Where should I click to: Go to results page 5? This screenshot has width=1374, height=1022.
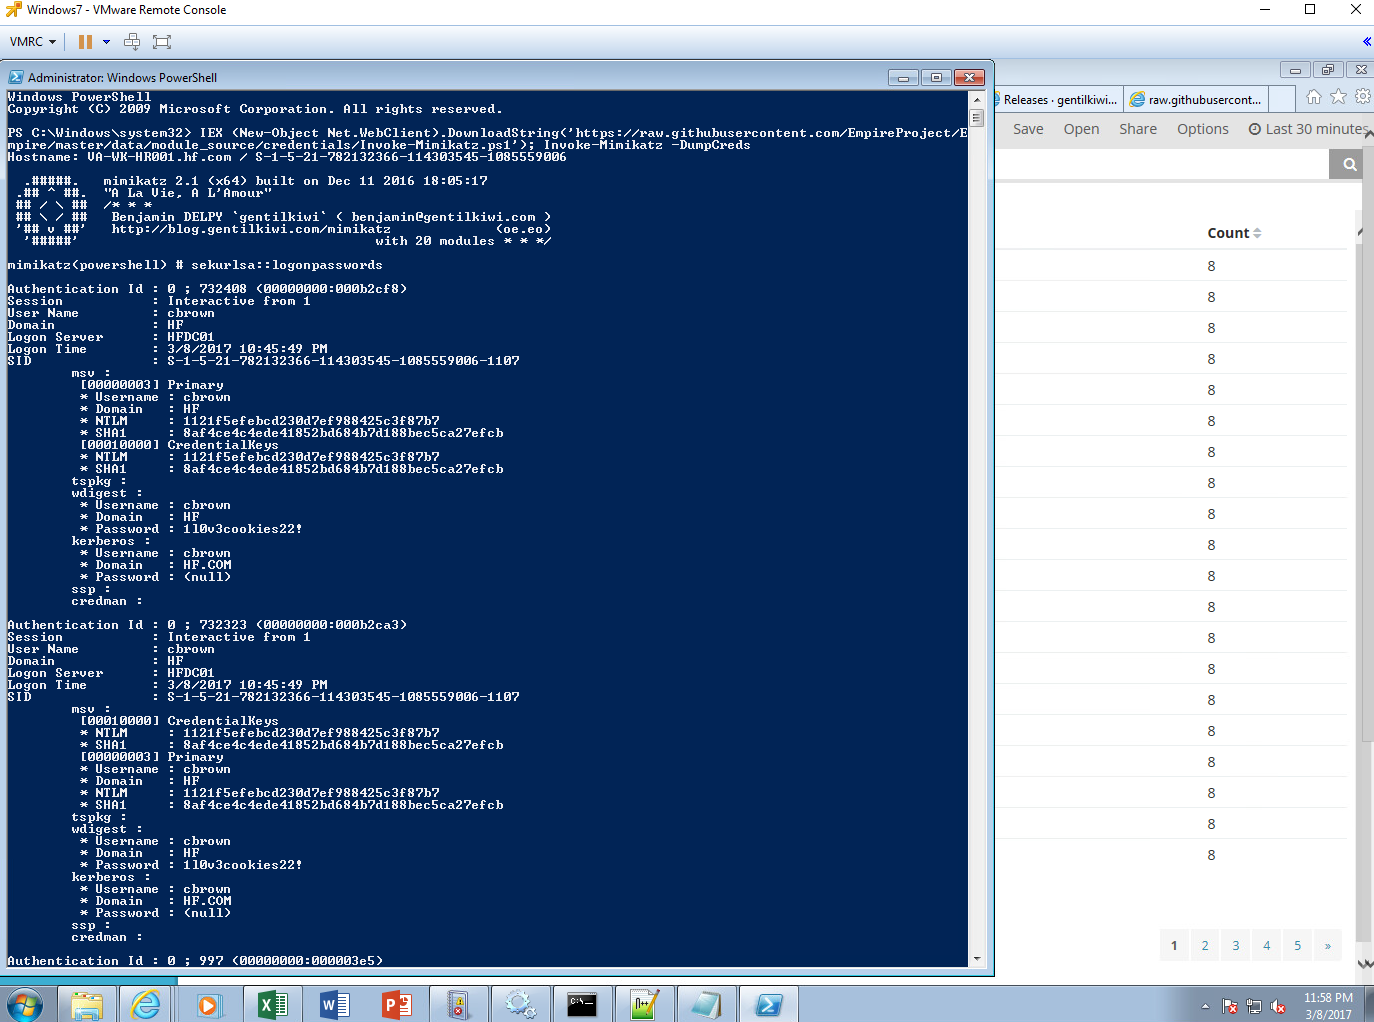[1298, 945]
